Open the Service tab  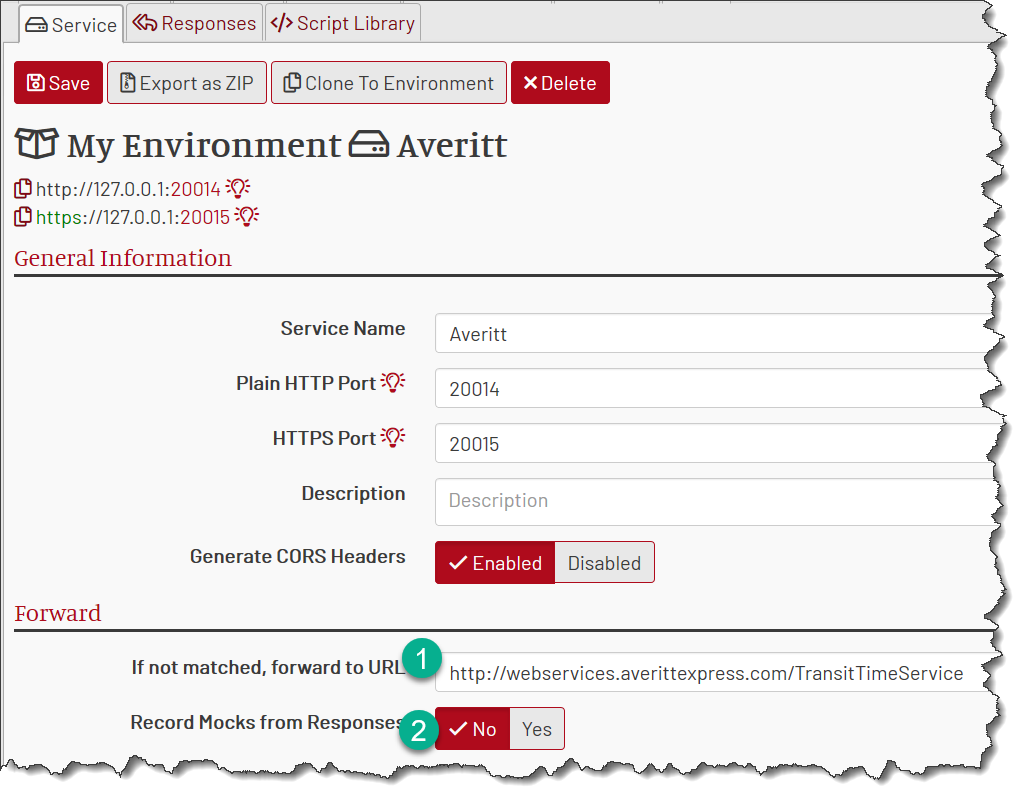coord(71,24)
